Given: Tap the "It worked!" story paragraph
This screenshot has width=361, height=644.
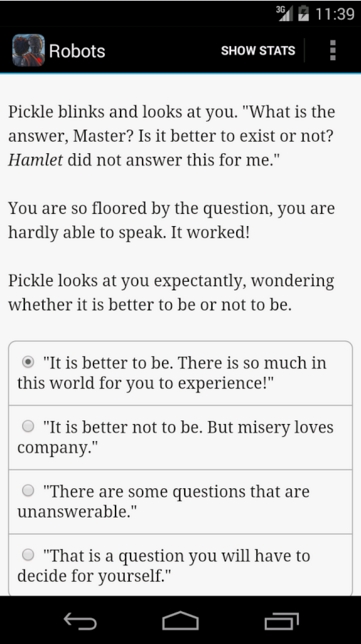Looking at the screenshot, I should click(x=172, y=220).
